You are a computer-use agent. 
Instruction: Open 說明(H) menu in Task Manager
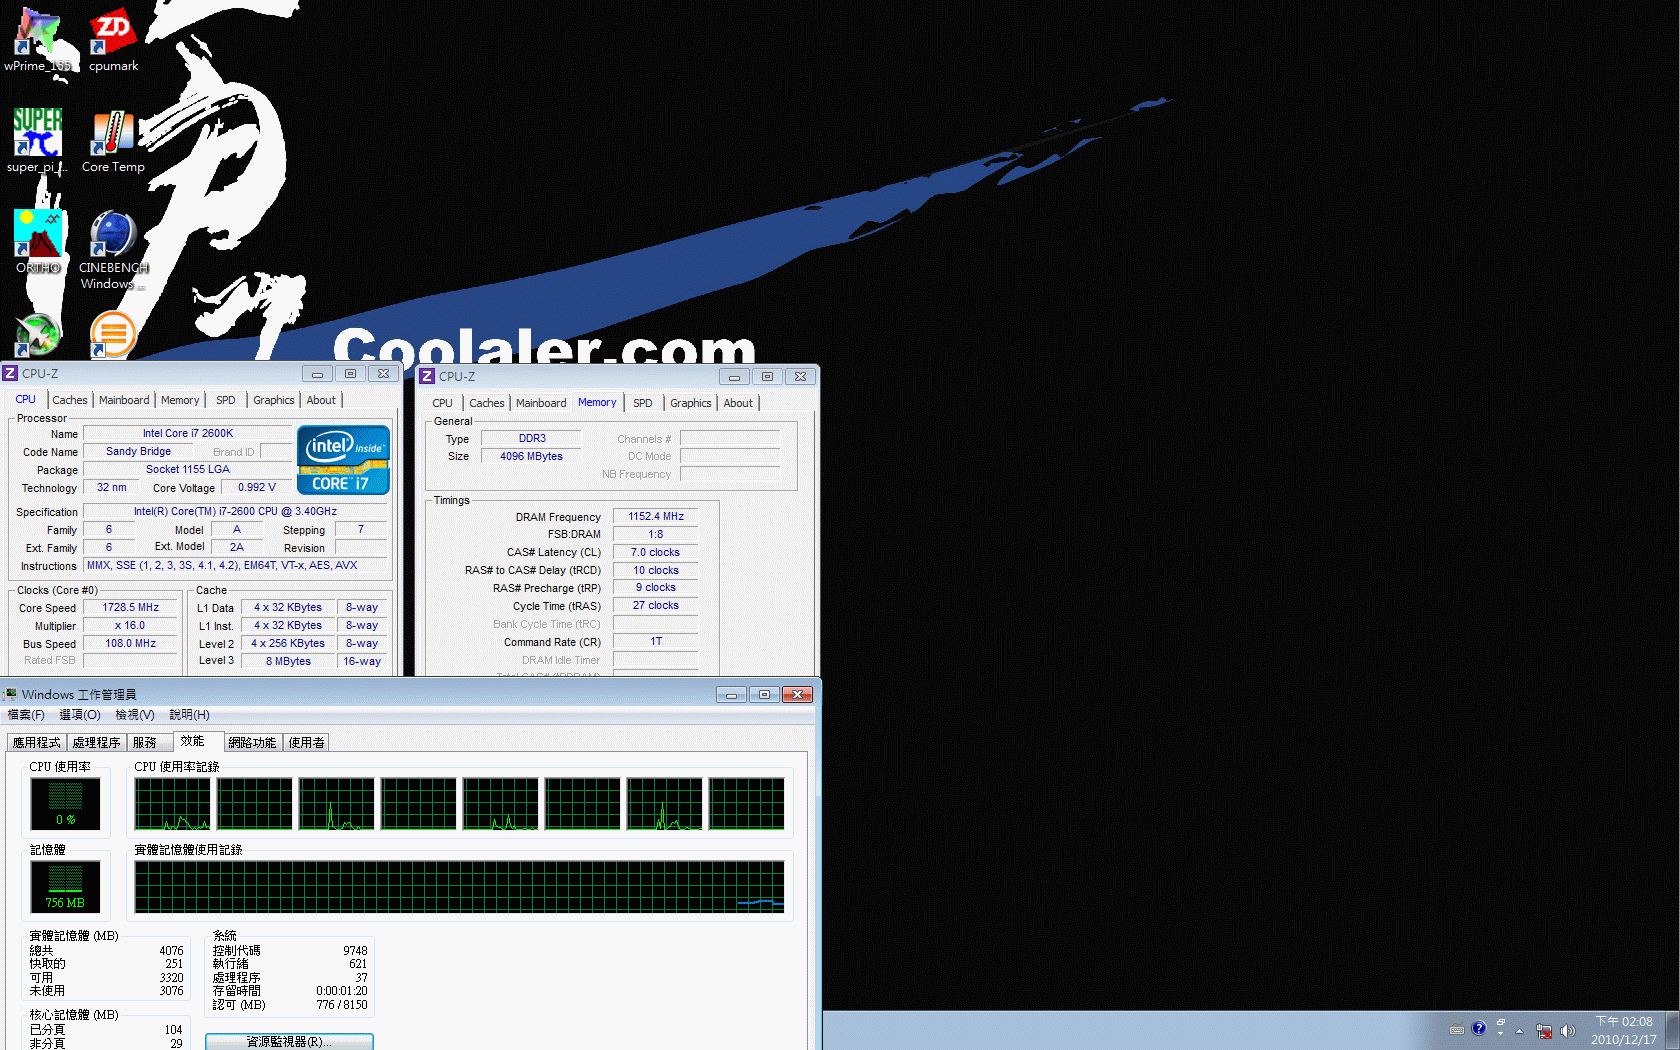click(189, 715)
